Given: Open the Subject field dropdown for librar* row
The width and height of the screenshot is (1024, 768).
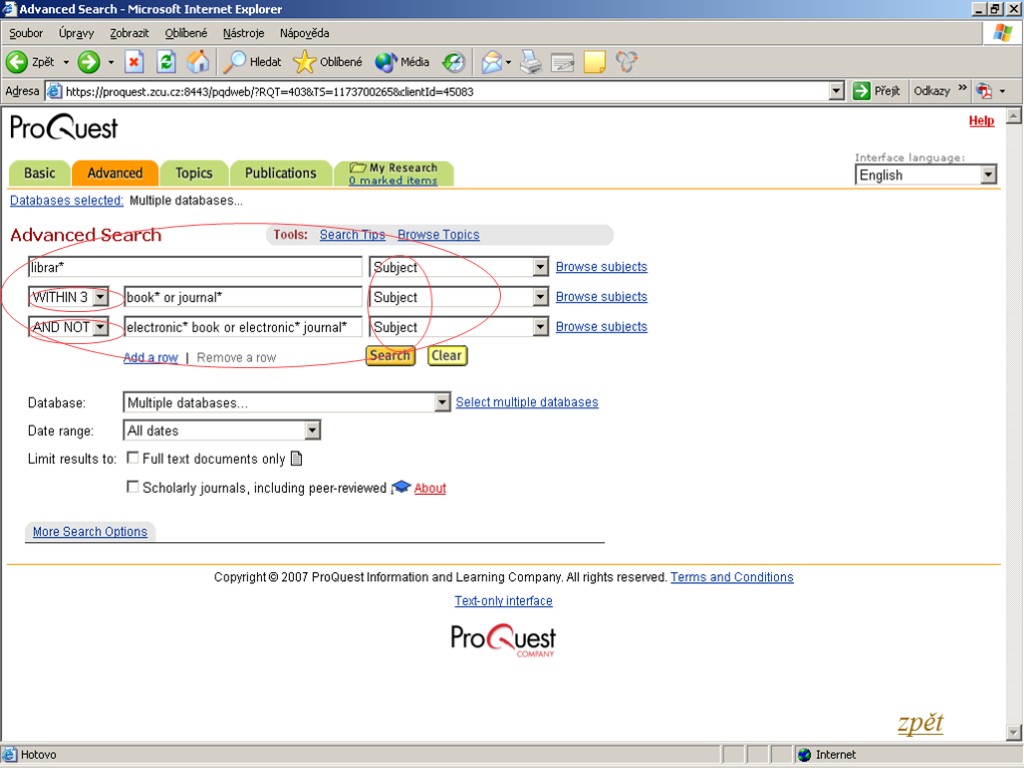Looking at the screenshot, I should [x=540, y=267].
